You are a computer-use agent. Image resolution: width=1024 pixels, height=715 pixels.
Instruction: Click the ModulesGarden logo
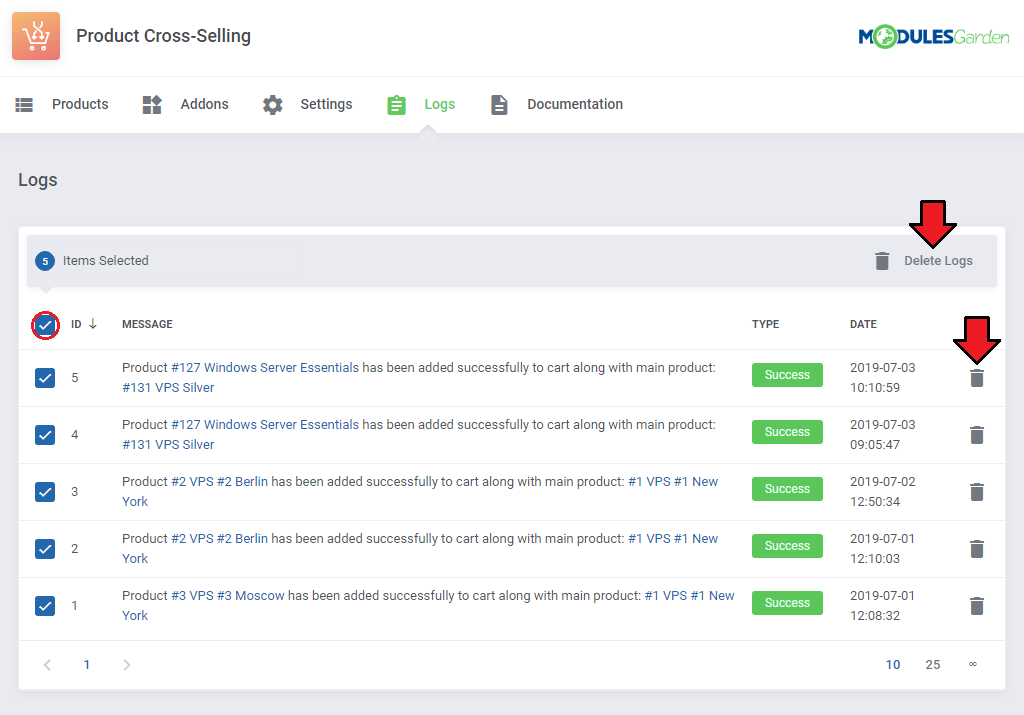coord(934,37)
